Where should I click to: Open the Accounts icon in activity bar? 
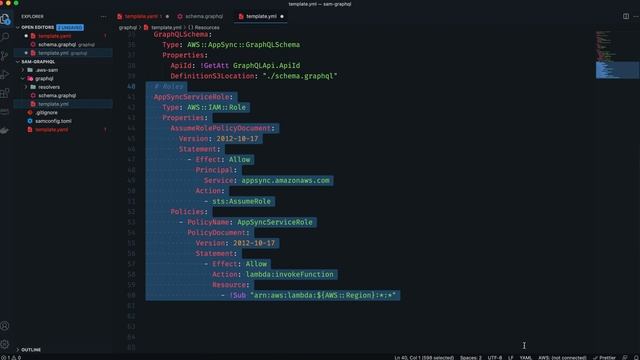tap(5, 326)
